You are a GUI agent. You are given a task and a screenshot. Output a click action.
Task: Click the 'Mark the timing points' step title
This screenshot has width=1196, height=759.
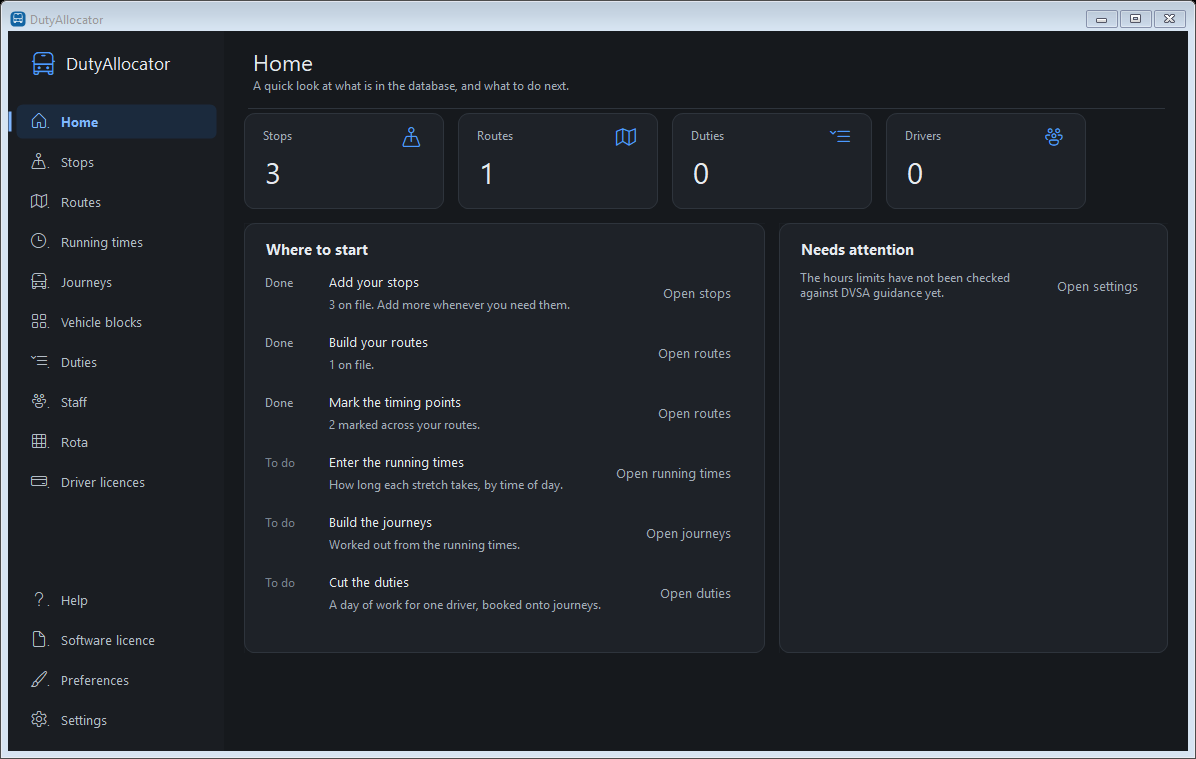pyautogui.click(x=395, y=402)
